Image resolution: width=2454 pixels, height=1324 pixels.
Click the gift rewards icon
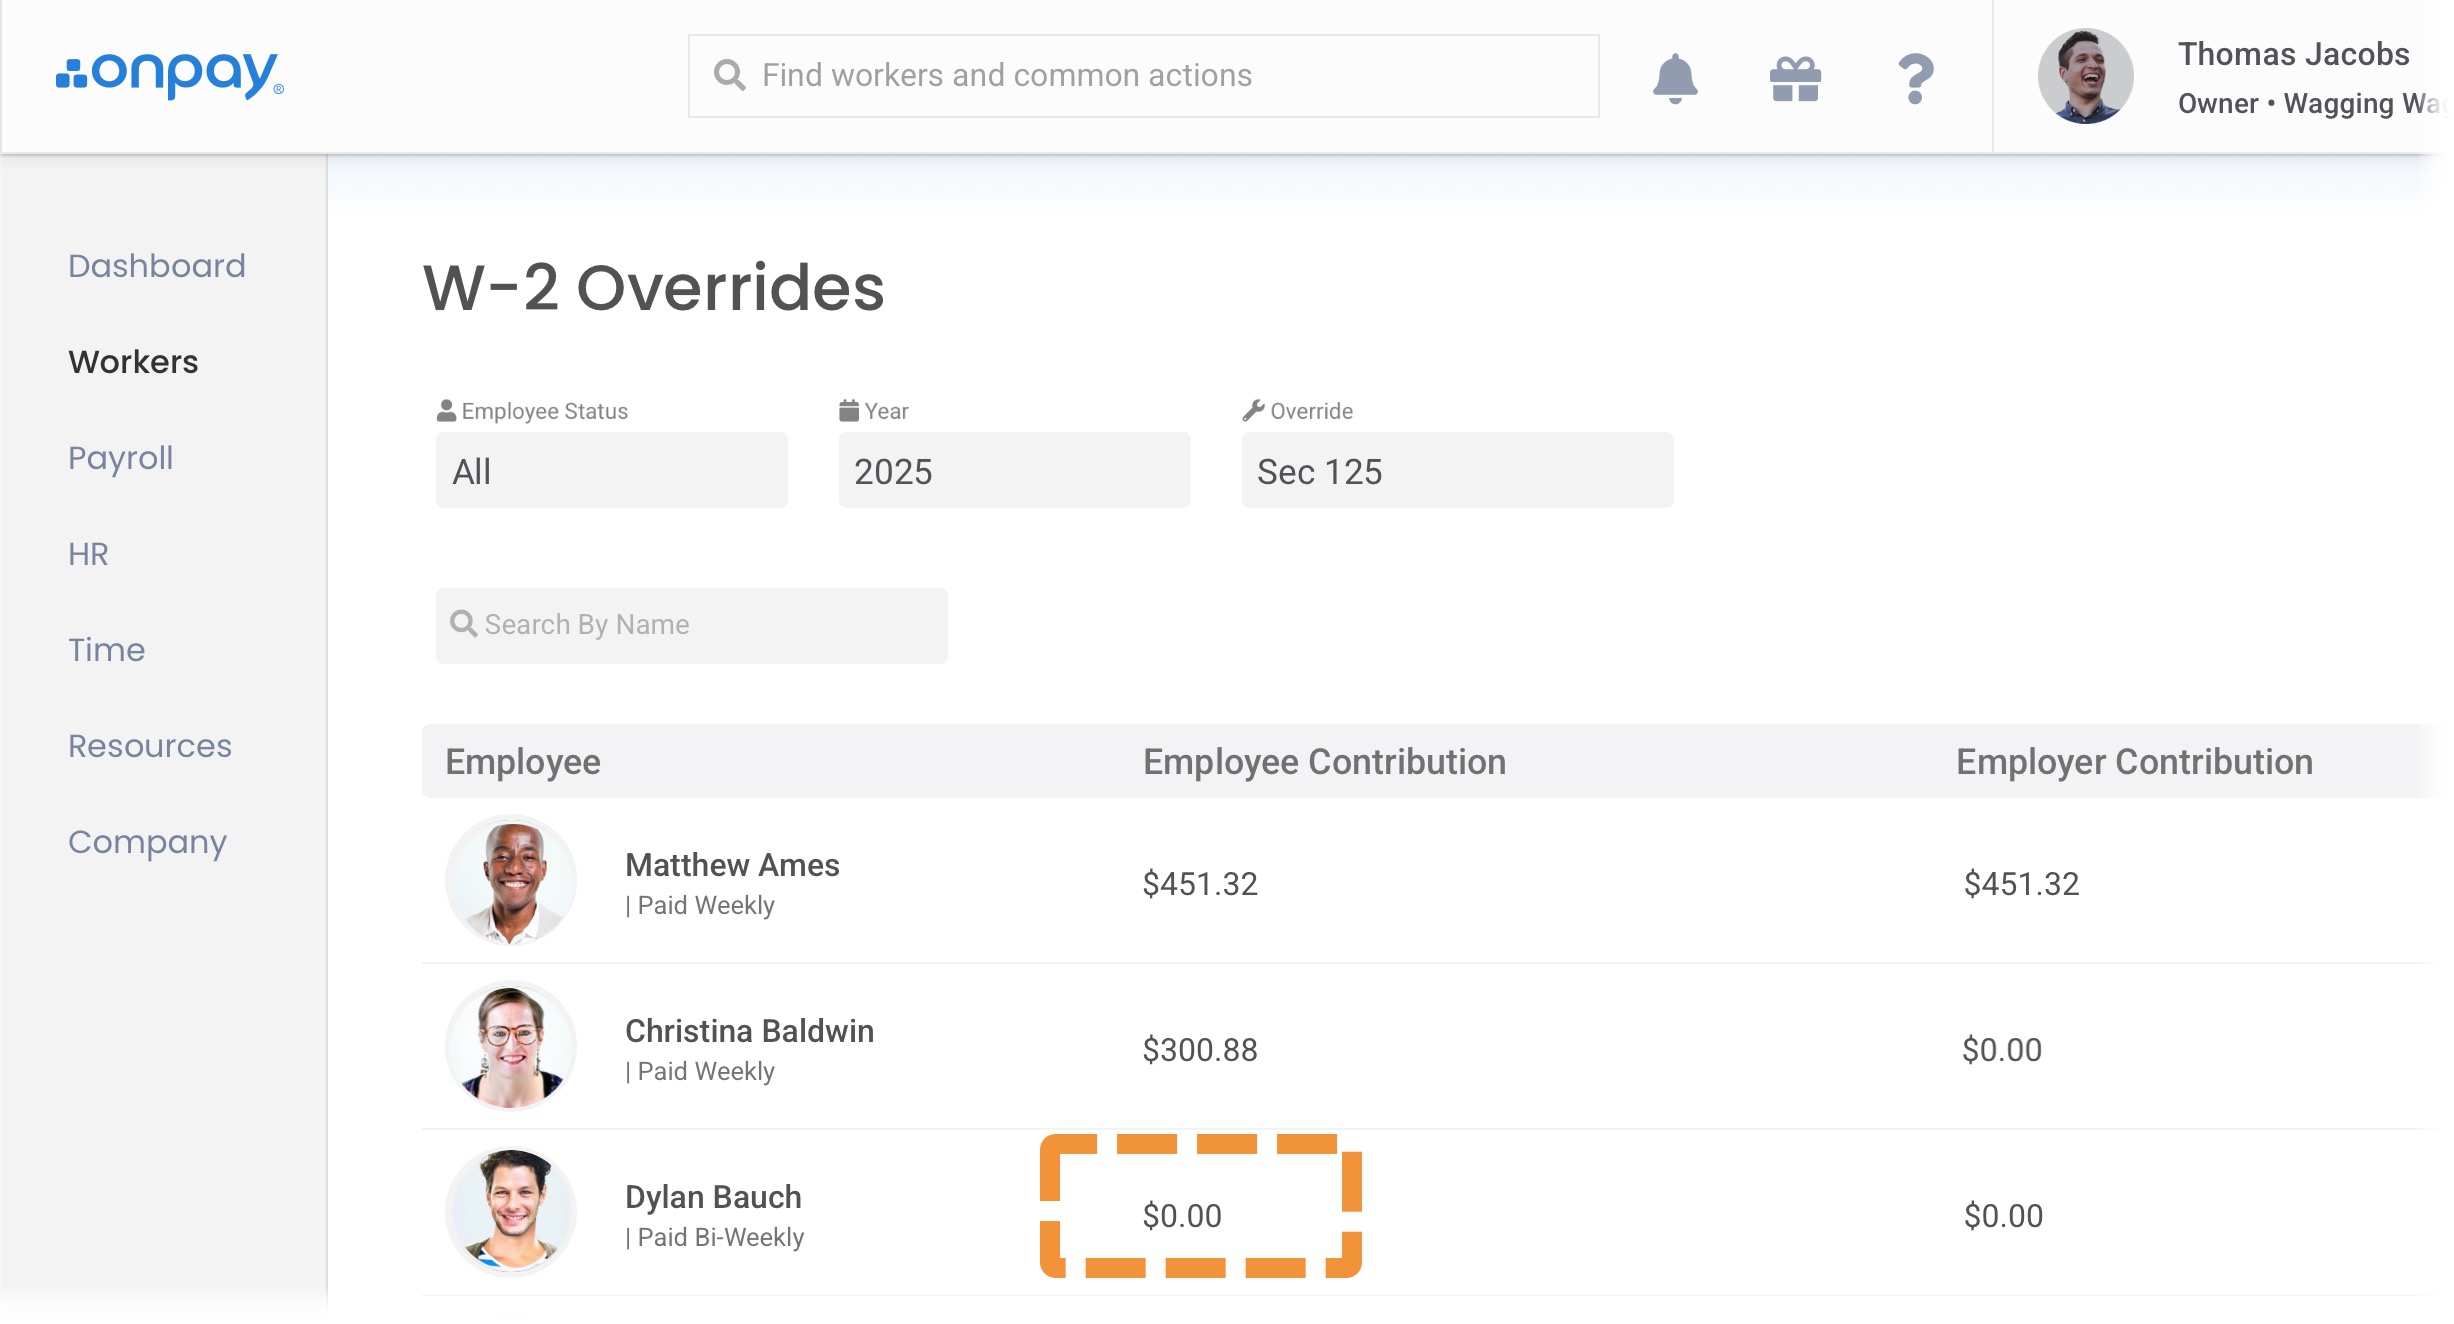click(x=1795, y=78)
